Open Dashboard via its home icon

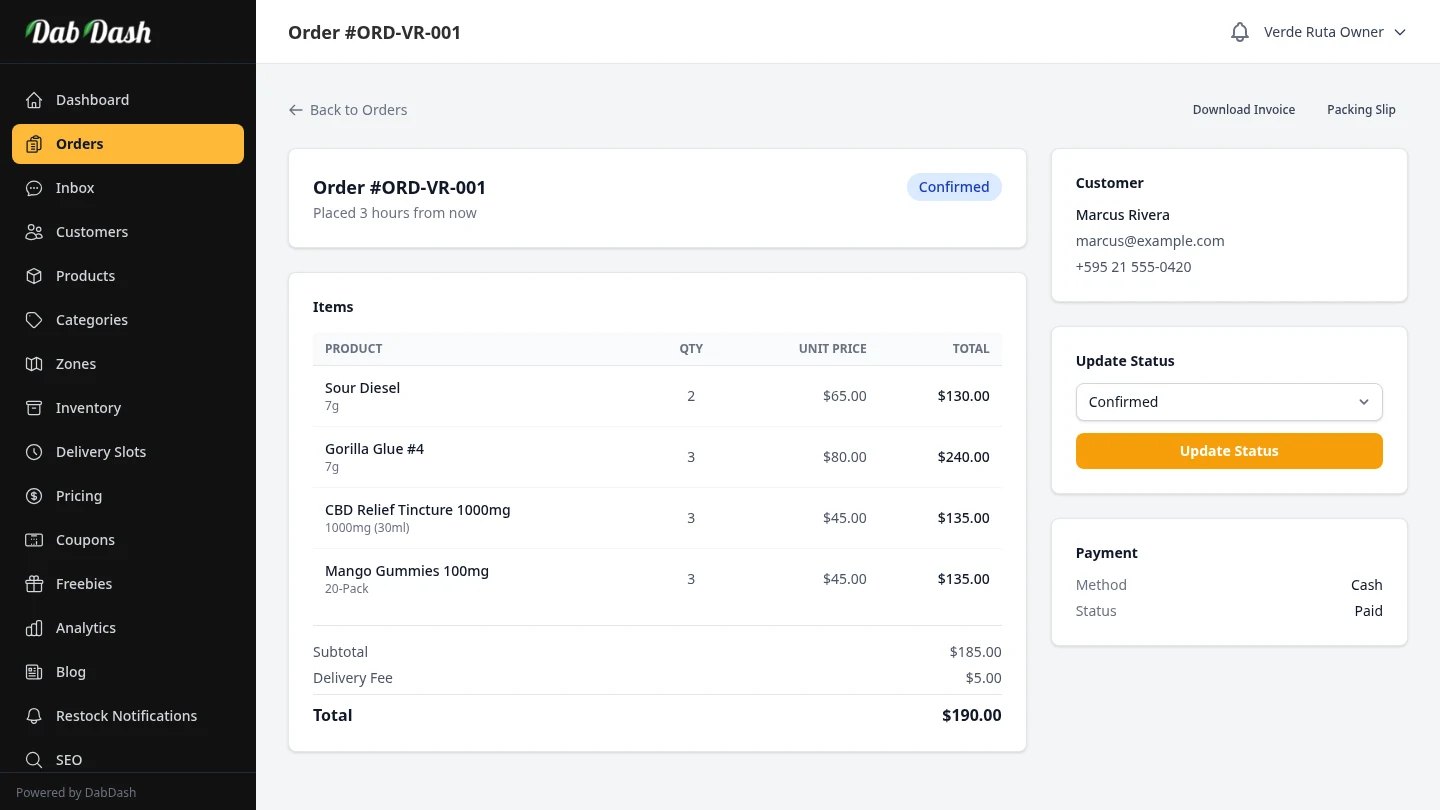[34, 100]
